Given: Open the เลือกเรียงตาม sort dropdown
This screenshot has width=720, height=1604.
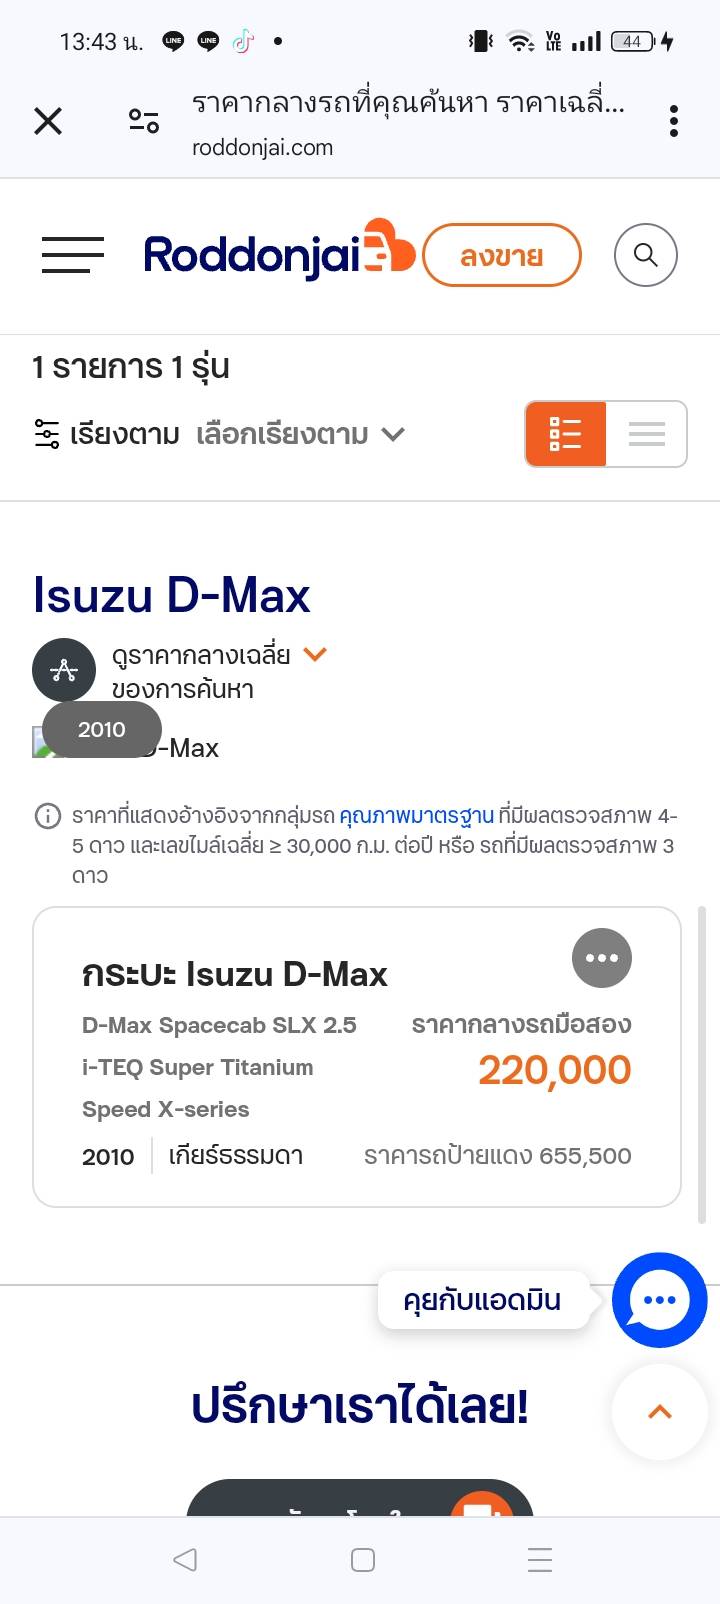Looking at the screenshot, I should pyautogui.click(x=300, y=434).
